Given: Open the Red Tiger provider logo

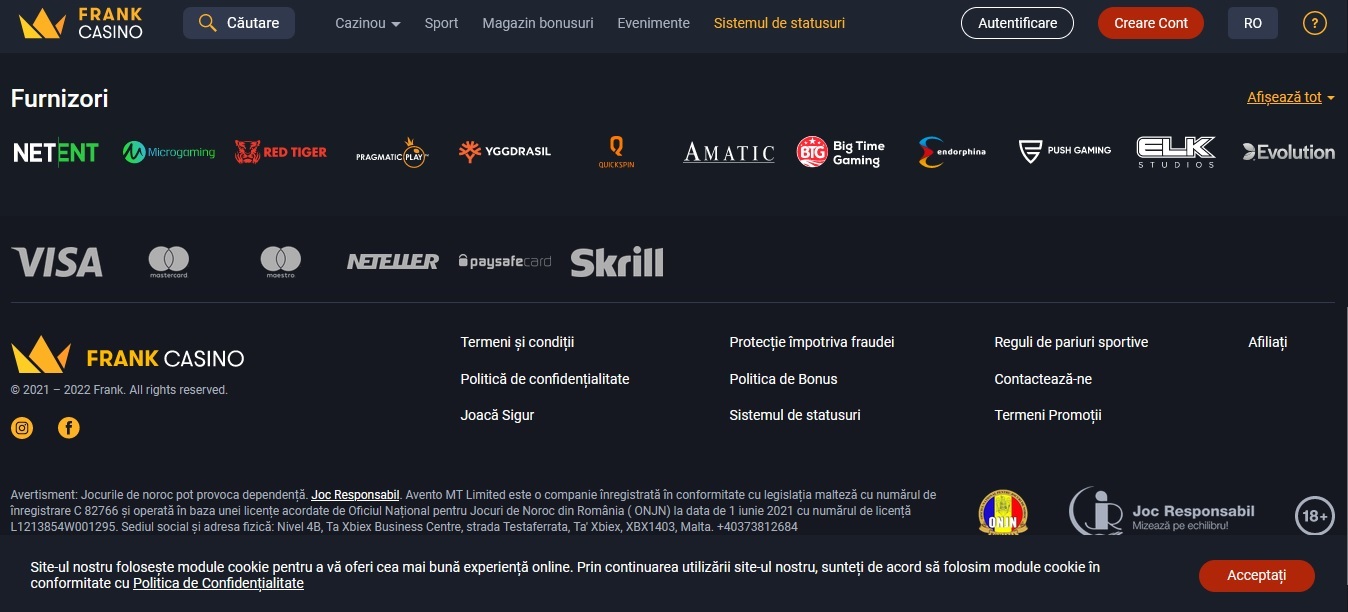Looking at the screenshot, I should point(281,152).
